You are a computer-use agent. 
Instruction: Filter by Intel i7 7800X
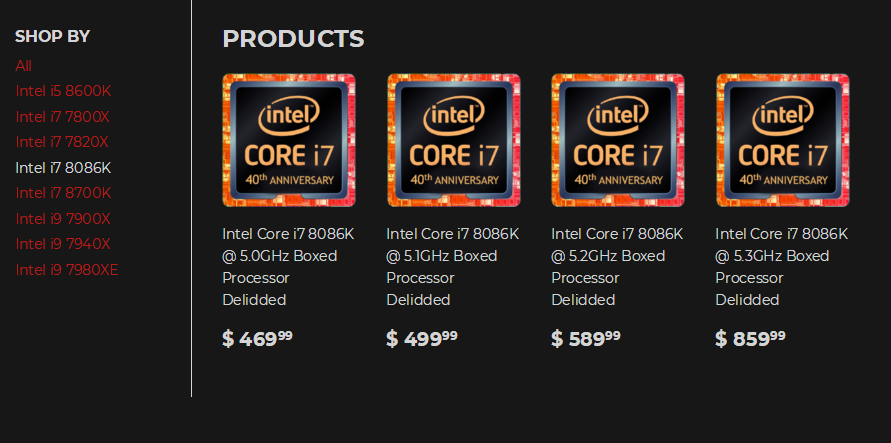(62, 117)
